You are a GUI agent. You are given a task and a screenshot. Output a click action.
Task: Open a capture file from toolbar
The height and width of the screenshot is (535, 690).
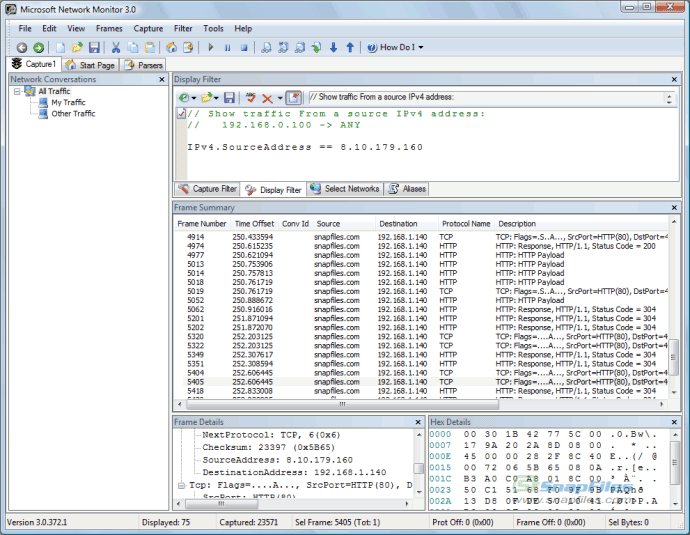pos(77,48)
